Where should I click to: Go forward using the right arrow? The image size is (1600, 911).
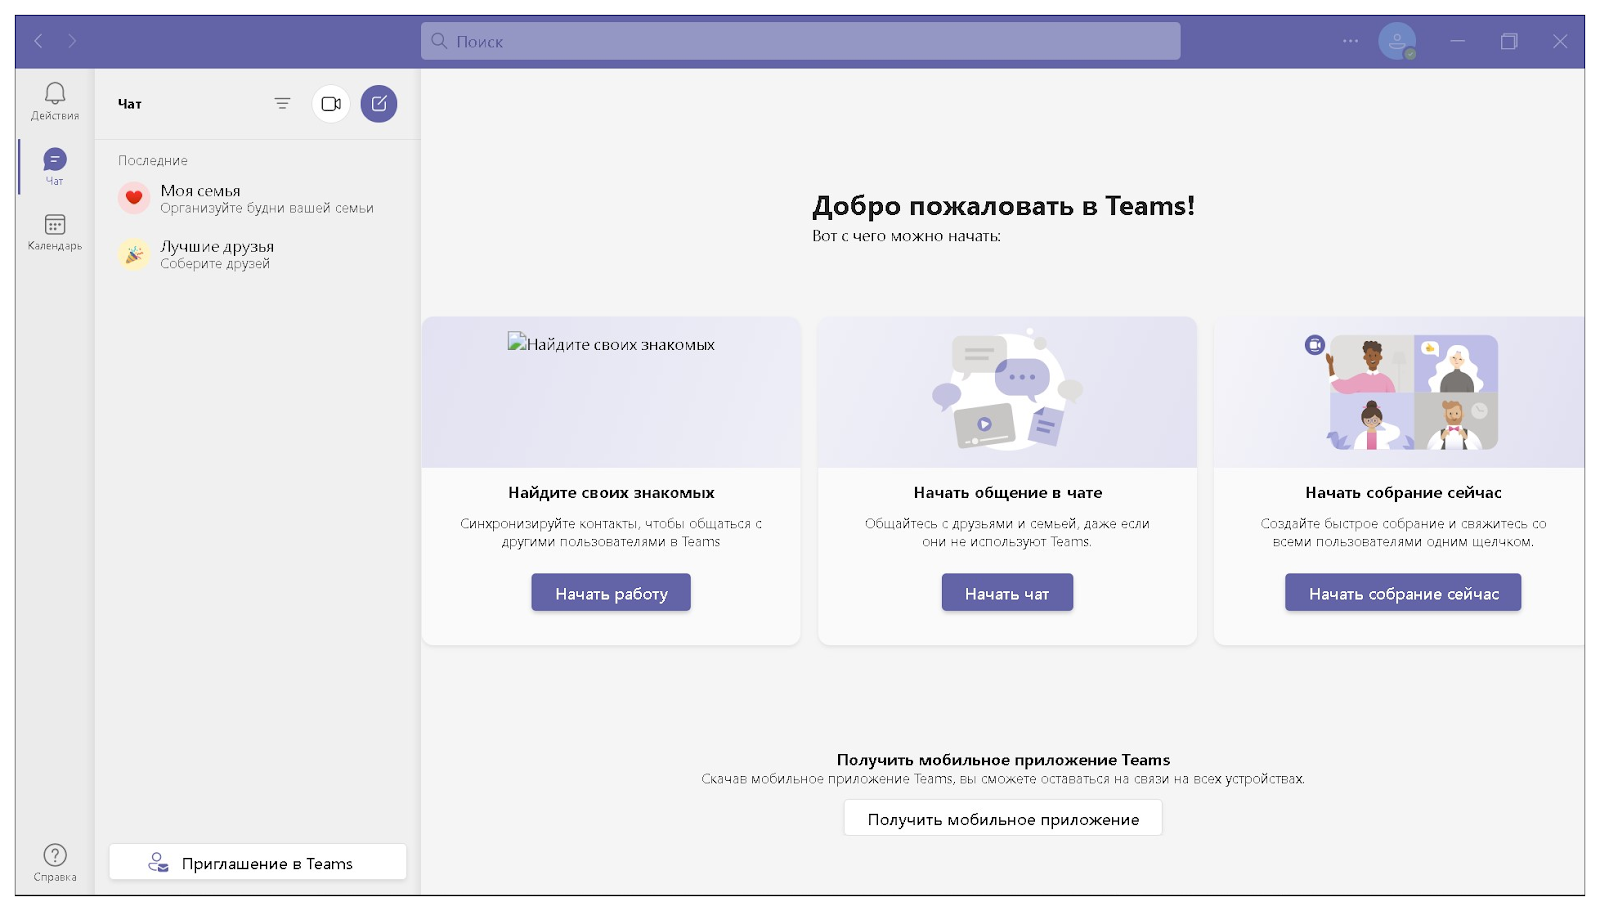(72, 41)
